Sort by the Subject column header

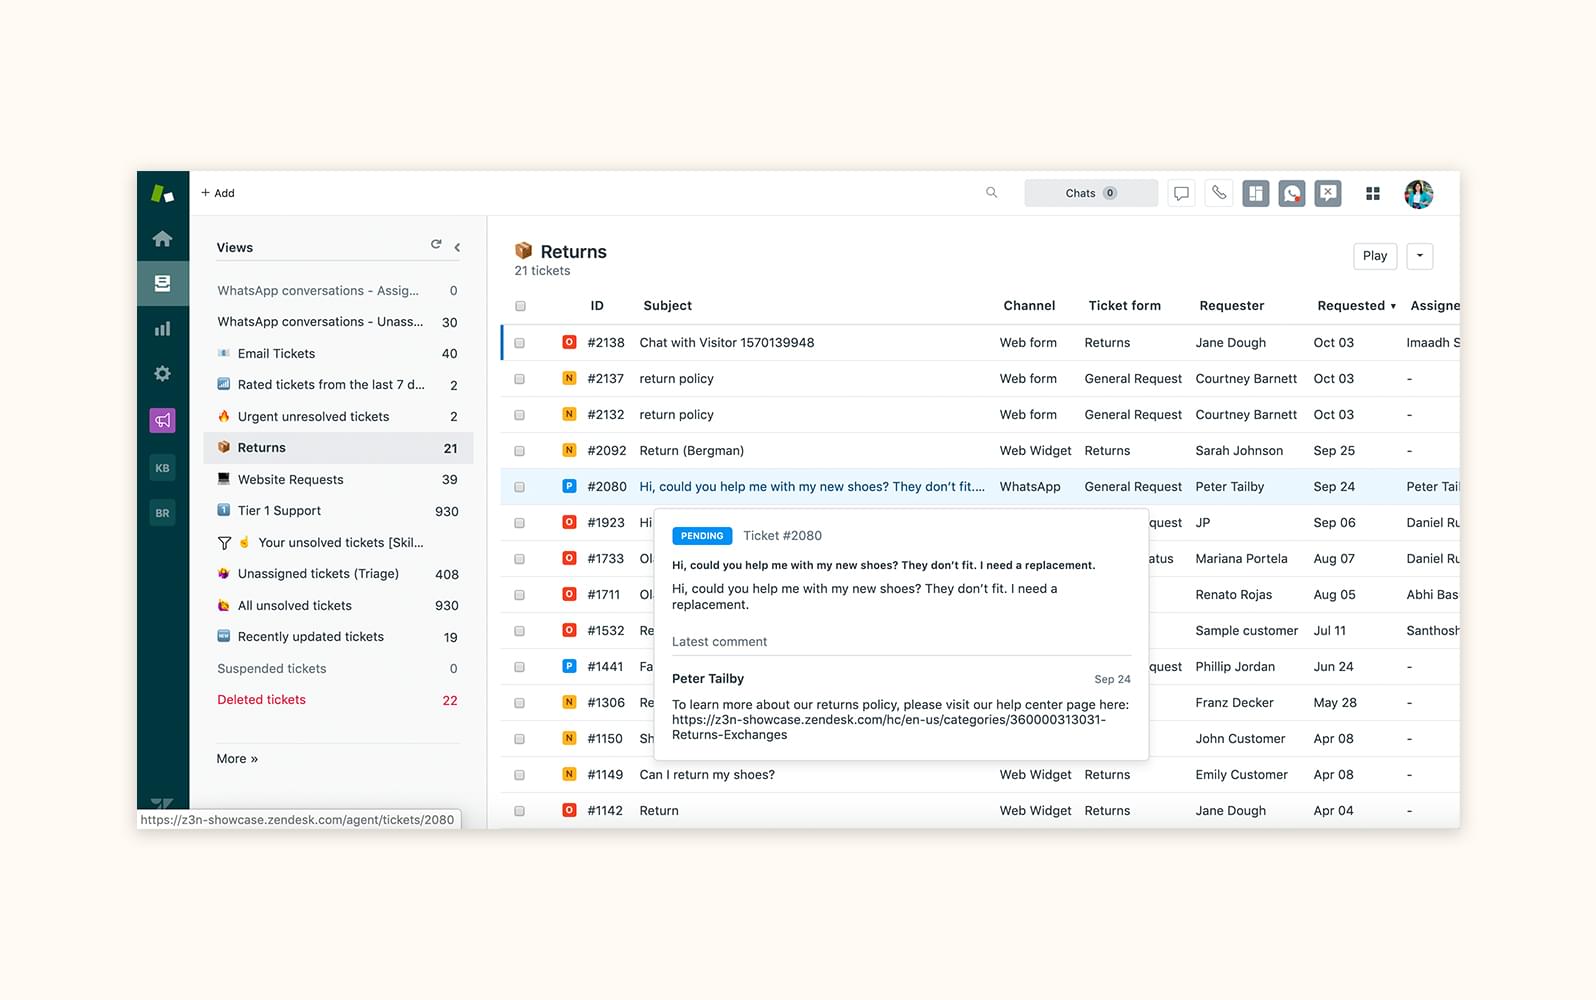coord(667,306)
